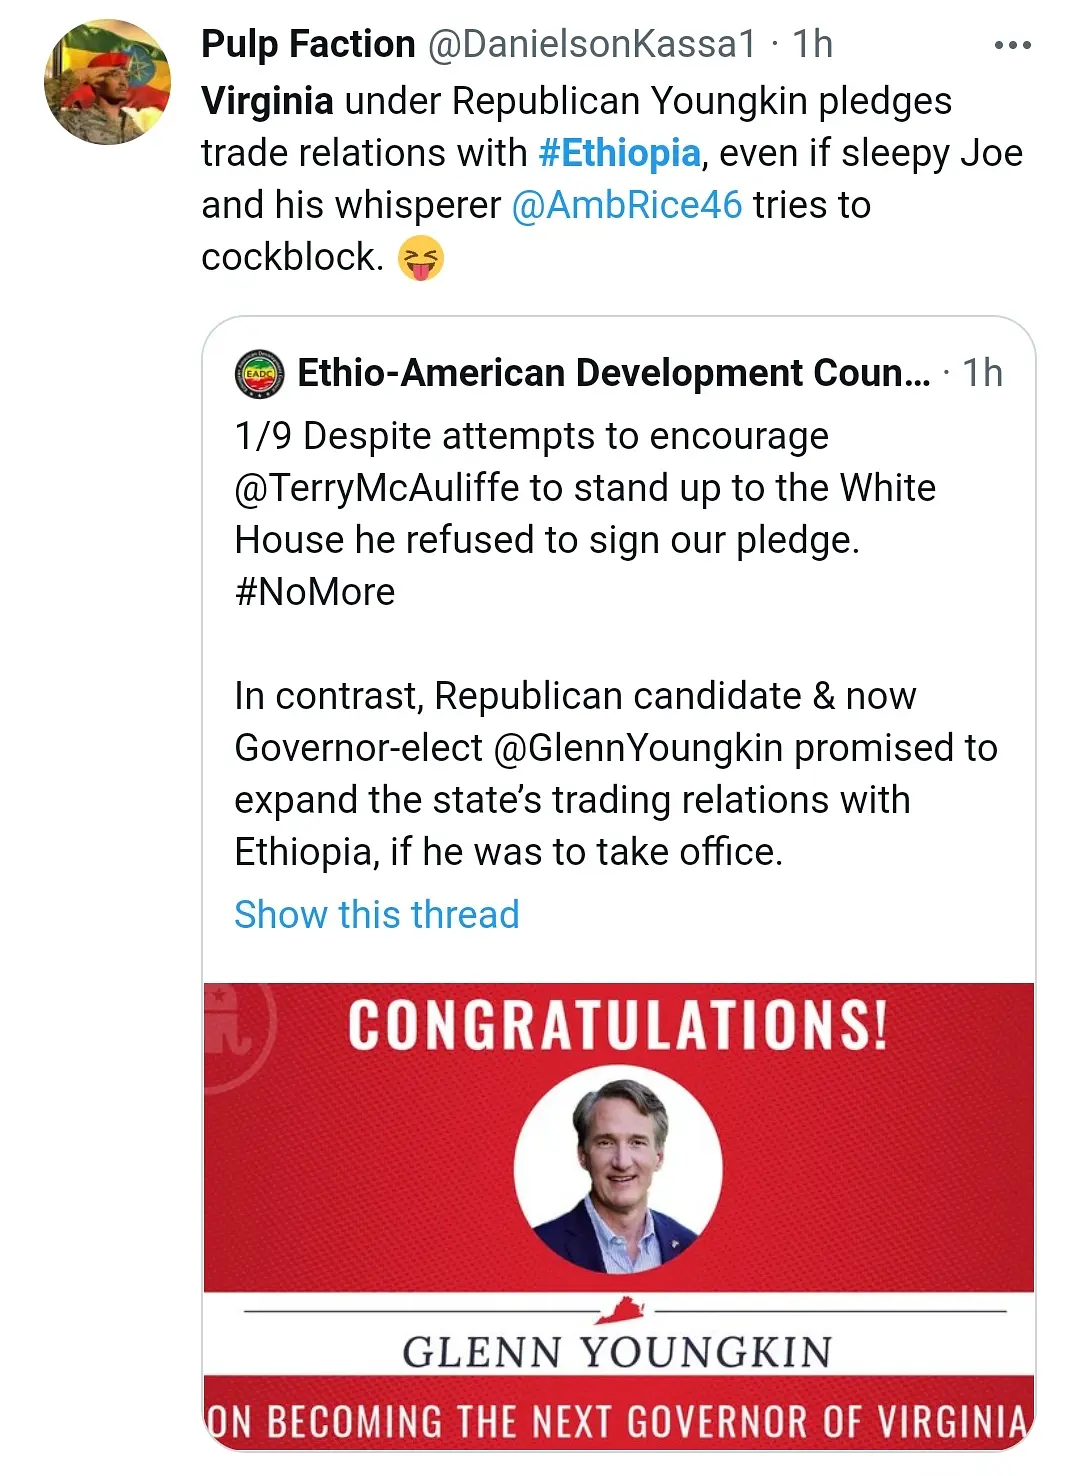Screen dimensions: 1080x1476
Task: Open the Pulp Faction display name
Action: [308, 44]
